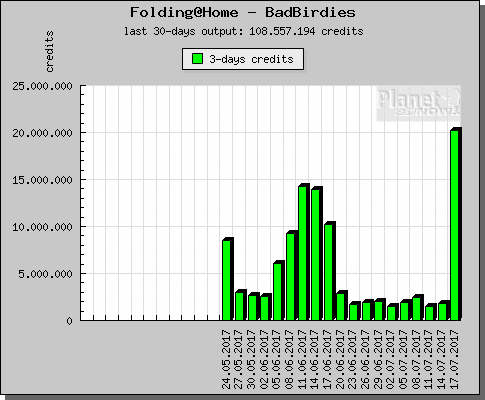The height and width of the screenshot is (400, 485).
Task: Select the bar for 23.06.2017
Action: 354,311
